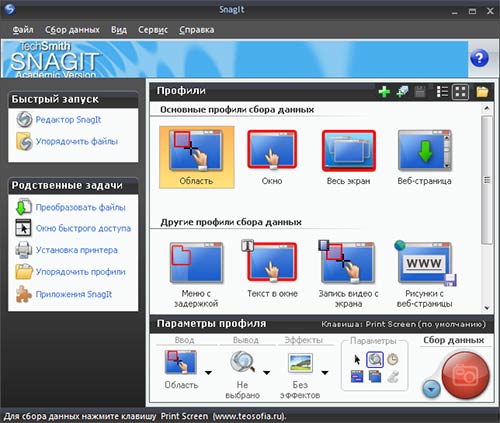
Task: Select the Веб-страница capture profile
Action: pyautogui.click(x=424, y=157)
